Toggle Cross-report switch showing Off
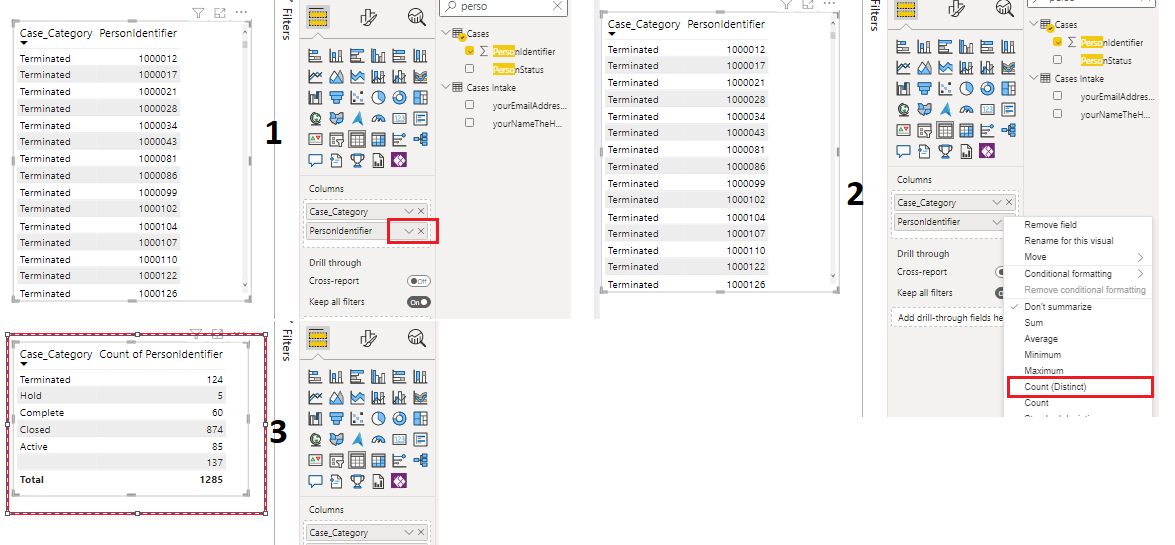 [x=419, y=281]
